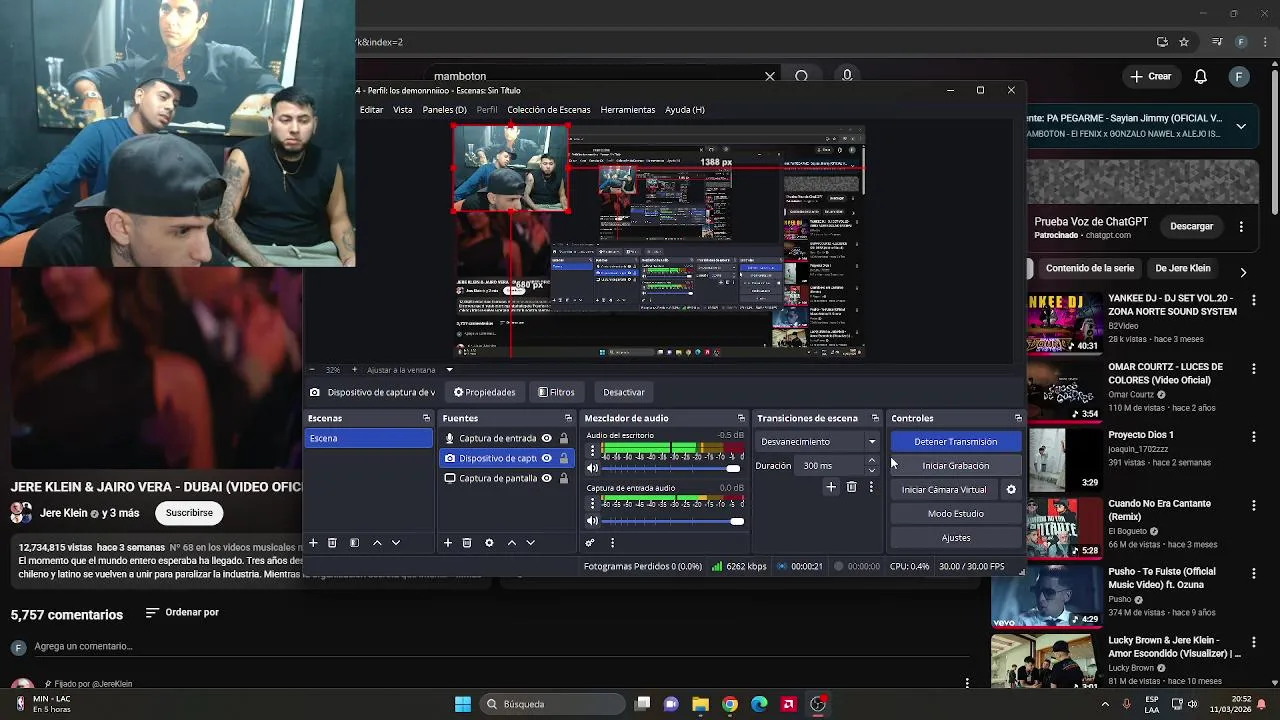Screen dimensions: 1280x720
Task: Open OBS Colección de Escenas menu
Action: pos(548,110)
